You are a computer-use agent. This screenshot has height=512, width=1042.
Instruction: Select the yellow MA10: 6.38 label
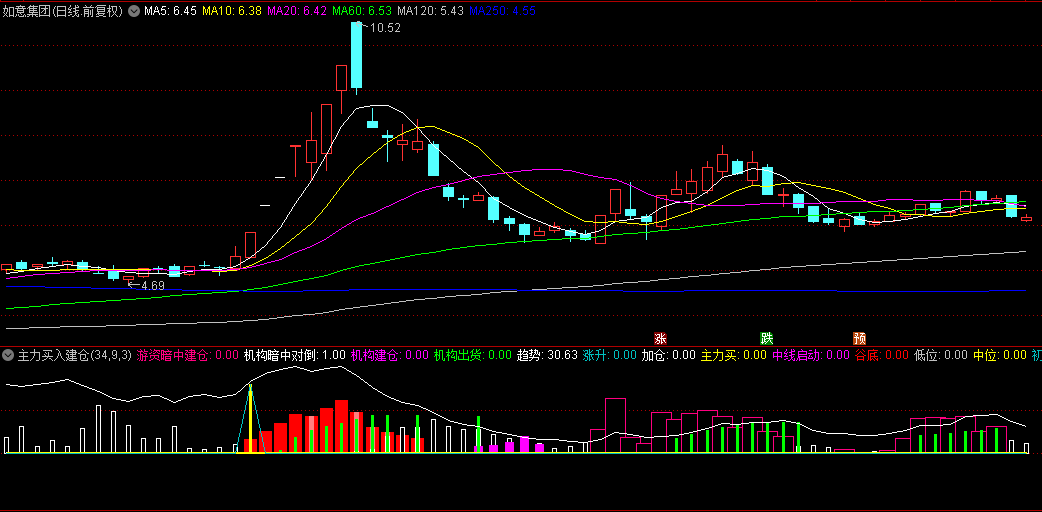click(x=232, y=11)
